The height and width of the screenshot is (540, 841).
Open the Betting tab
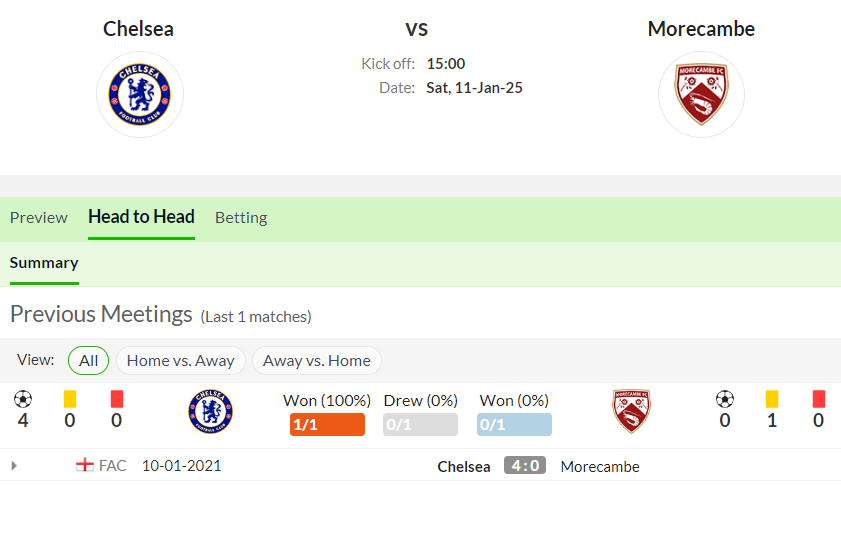241,218
